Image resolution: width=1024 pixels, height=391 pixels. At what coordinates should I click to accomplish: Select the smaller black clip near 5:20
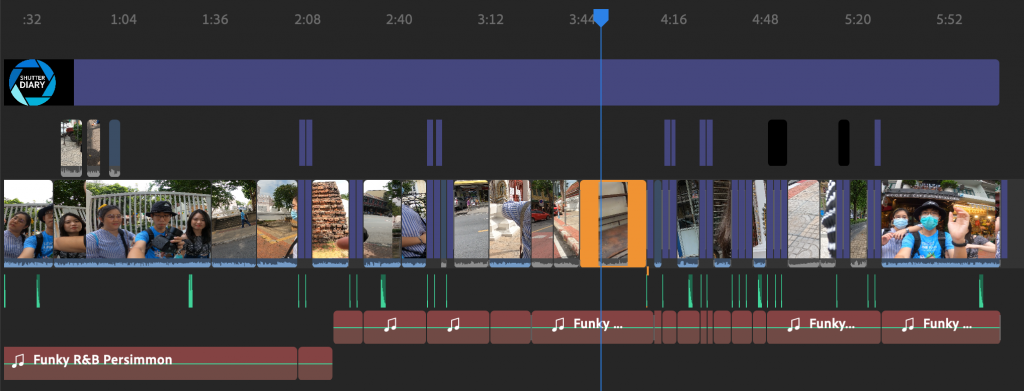844,142
